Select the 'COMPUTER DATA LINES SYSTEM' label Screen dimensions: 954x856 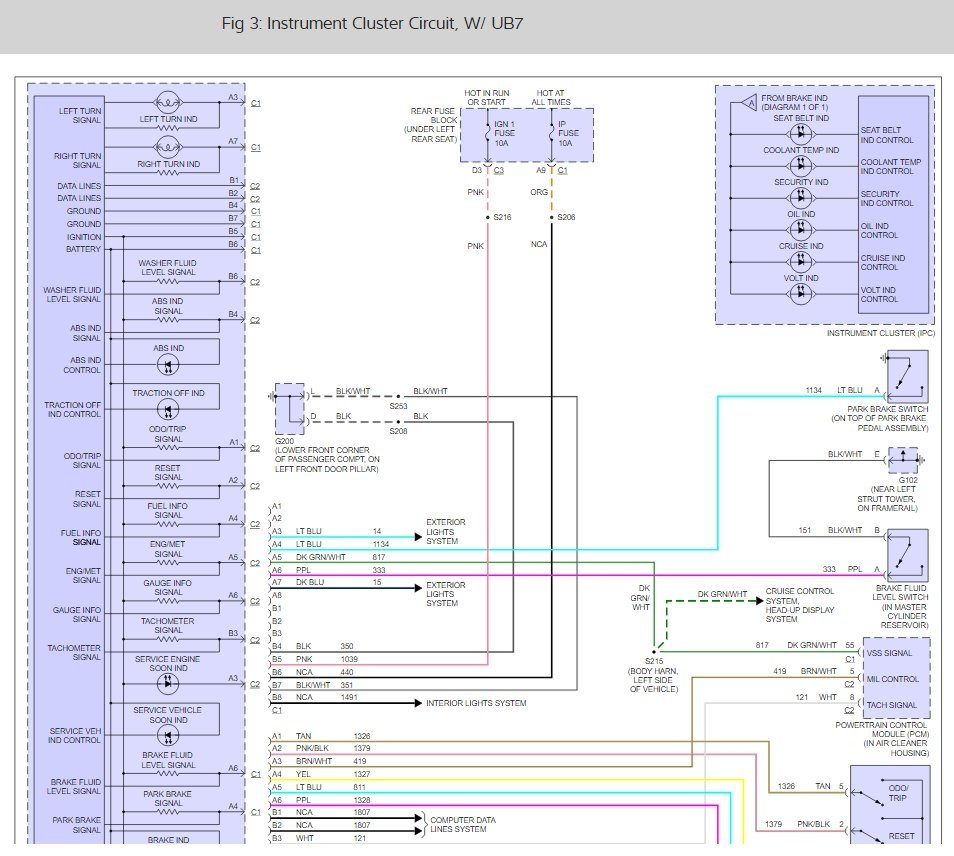pyautogui.click(x=463, y=825)
